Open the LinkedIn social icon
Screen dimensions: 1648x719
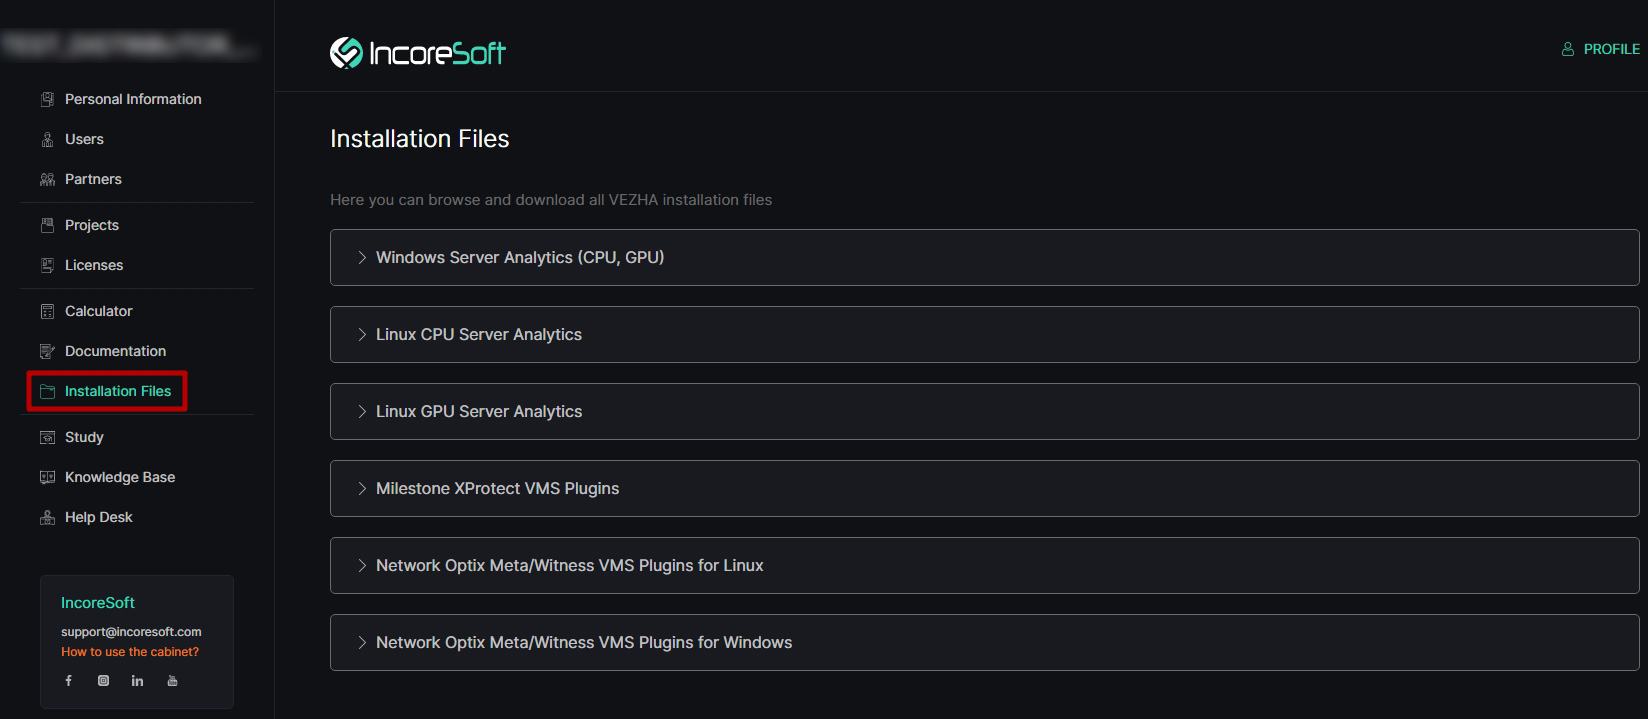pyautogui.click(x=137, y=681)
